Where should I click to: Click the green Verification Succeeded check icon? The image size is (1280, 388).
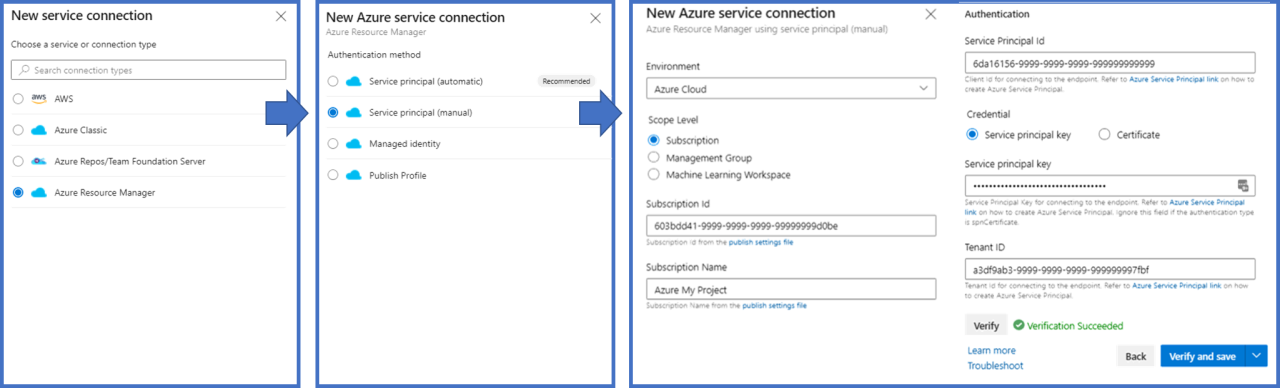pyautogui.click(x=1018, y=325)
